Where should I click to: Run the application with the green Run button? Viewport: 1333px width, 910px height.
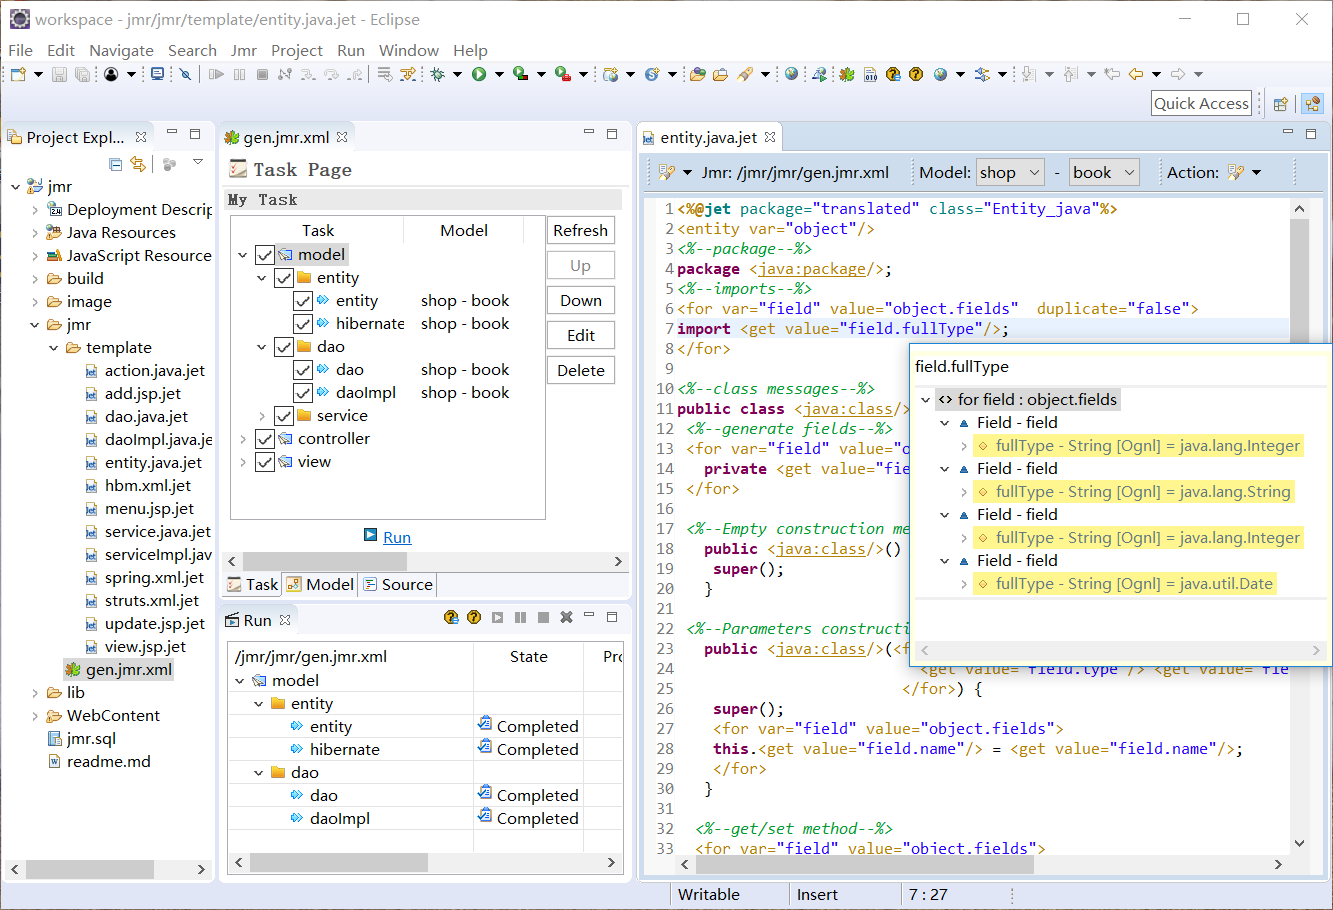[477, 73]
